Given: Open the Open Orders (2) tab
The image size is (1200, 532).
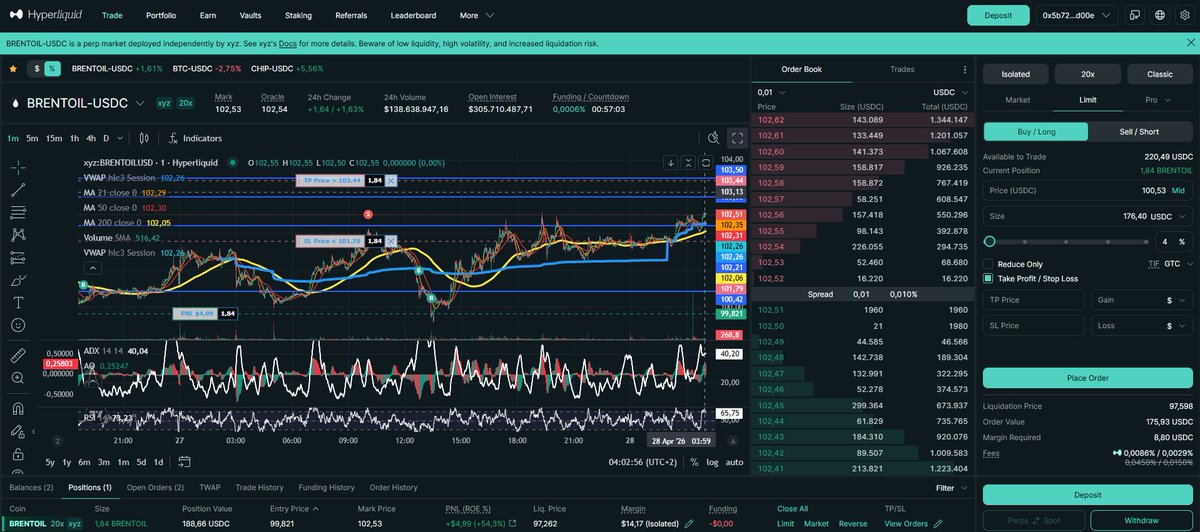Looking at the screenshot, I should click(155, 487).
